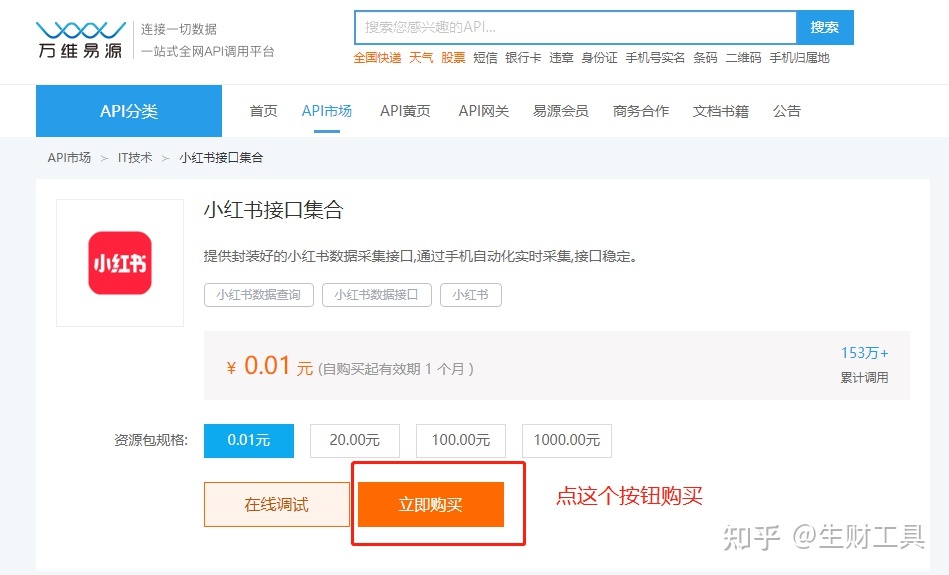Viewport: 949px width, 575px height.
Task: Click the 立即购买 button
Action: pos(431,504)
